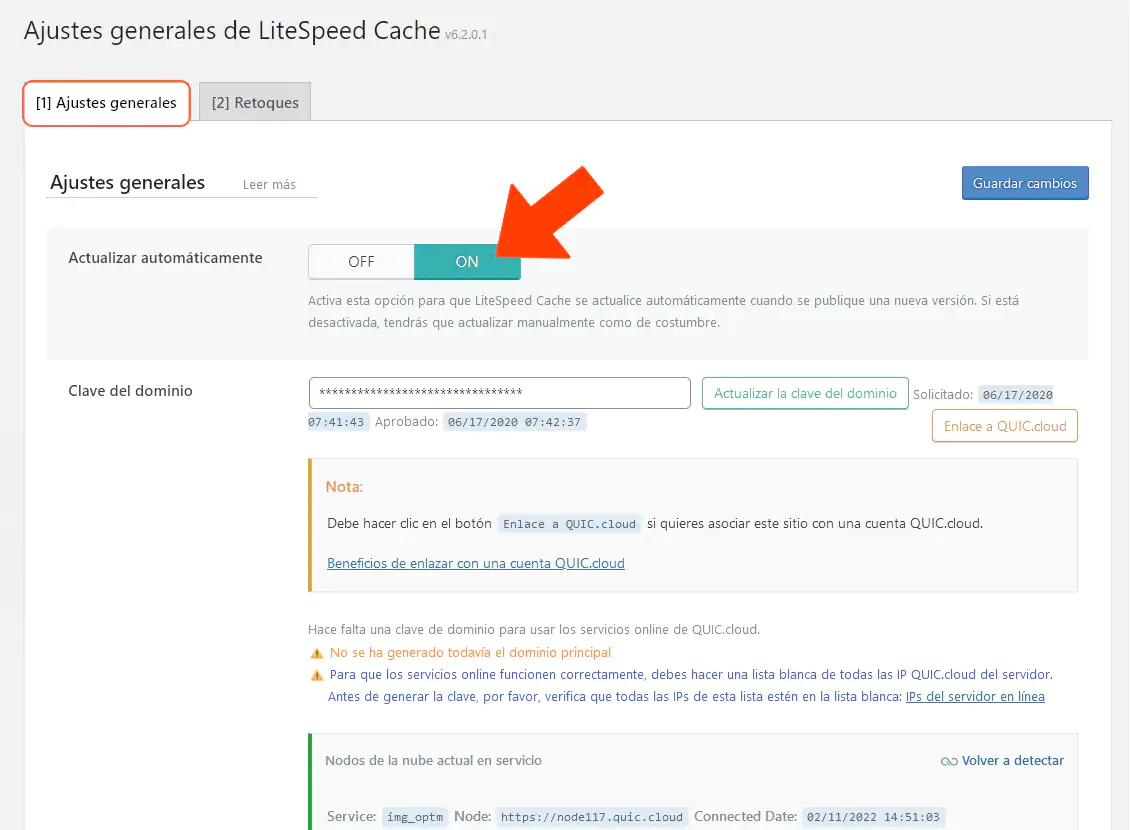
Task: Open the Leer más link
Action: 269,185
